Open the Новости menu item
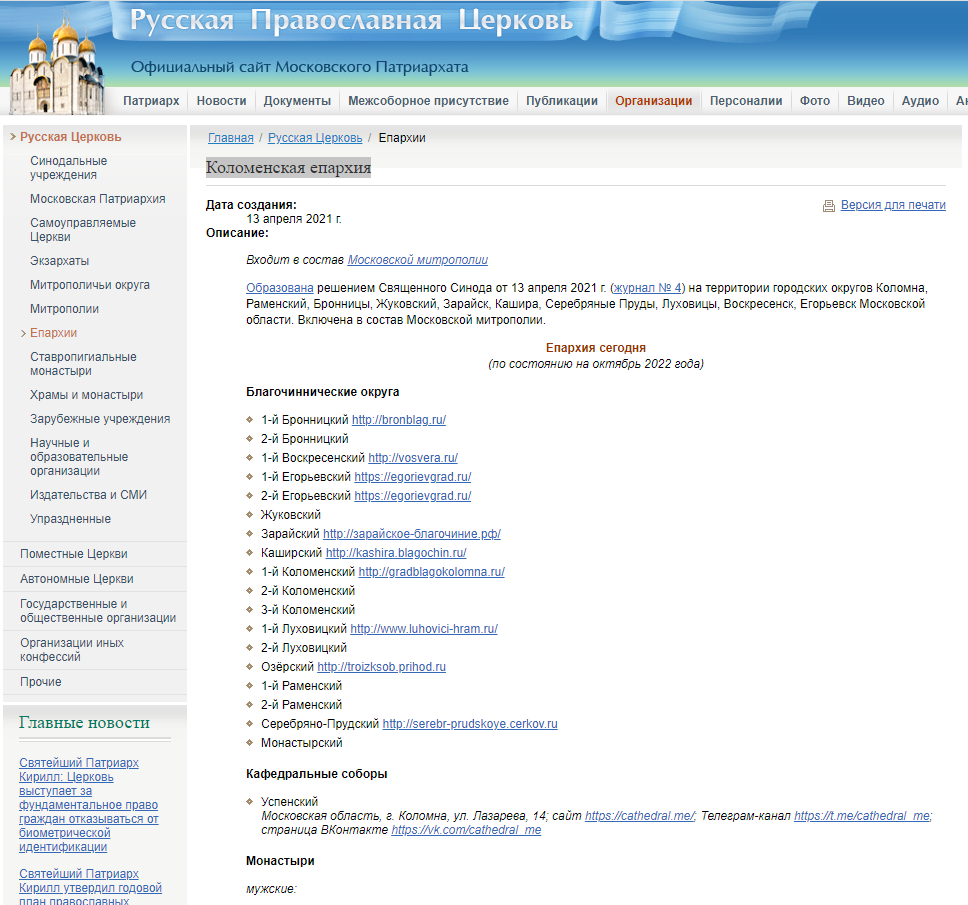The image size is (968, 905). (x=222, y=101)
